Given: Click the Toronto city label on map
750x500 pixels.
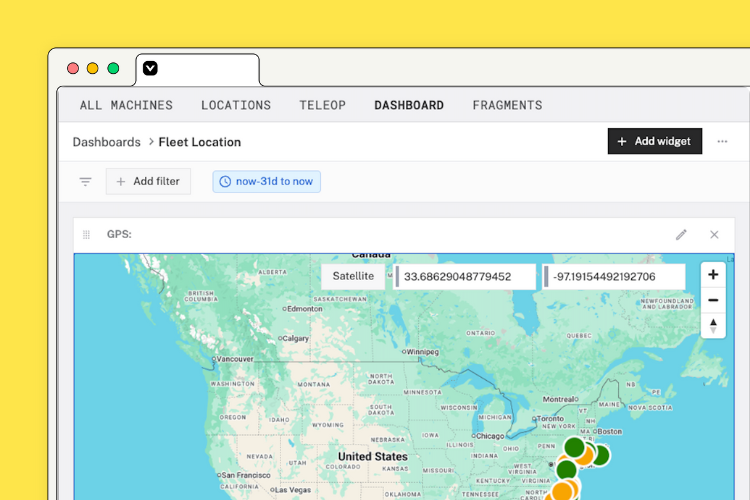Looking at the screenshot, I should click(x=550, y=418).
